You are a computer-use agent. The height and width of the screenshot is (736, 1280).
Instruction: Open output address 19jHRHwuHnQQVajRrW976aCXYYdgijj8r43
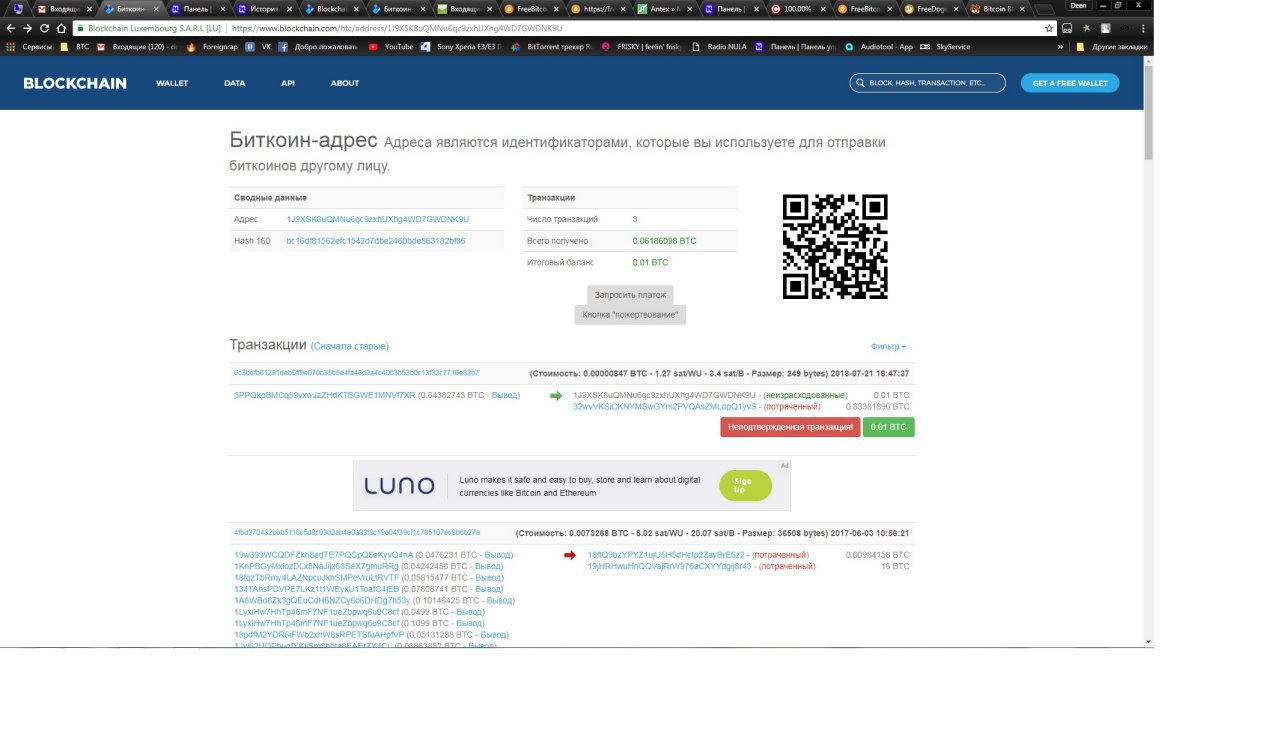(669, 566)
